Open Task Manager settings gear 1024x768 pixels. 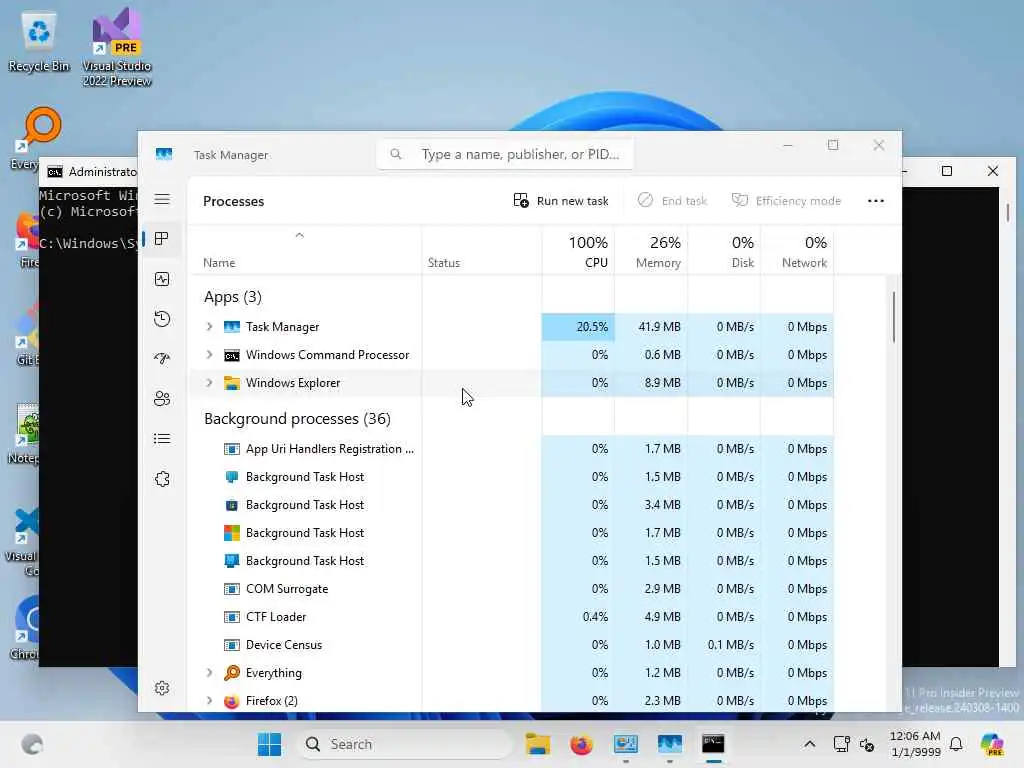pyautogui.click(x=162, y=688)
